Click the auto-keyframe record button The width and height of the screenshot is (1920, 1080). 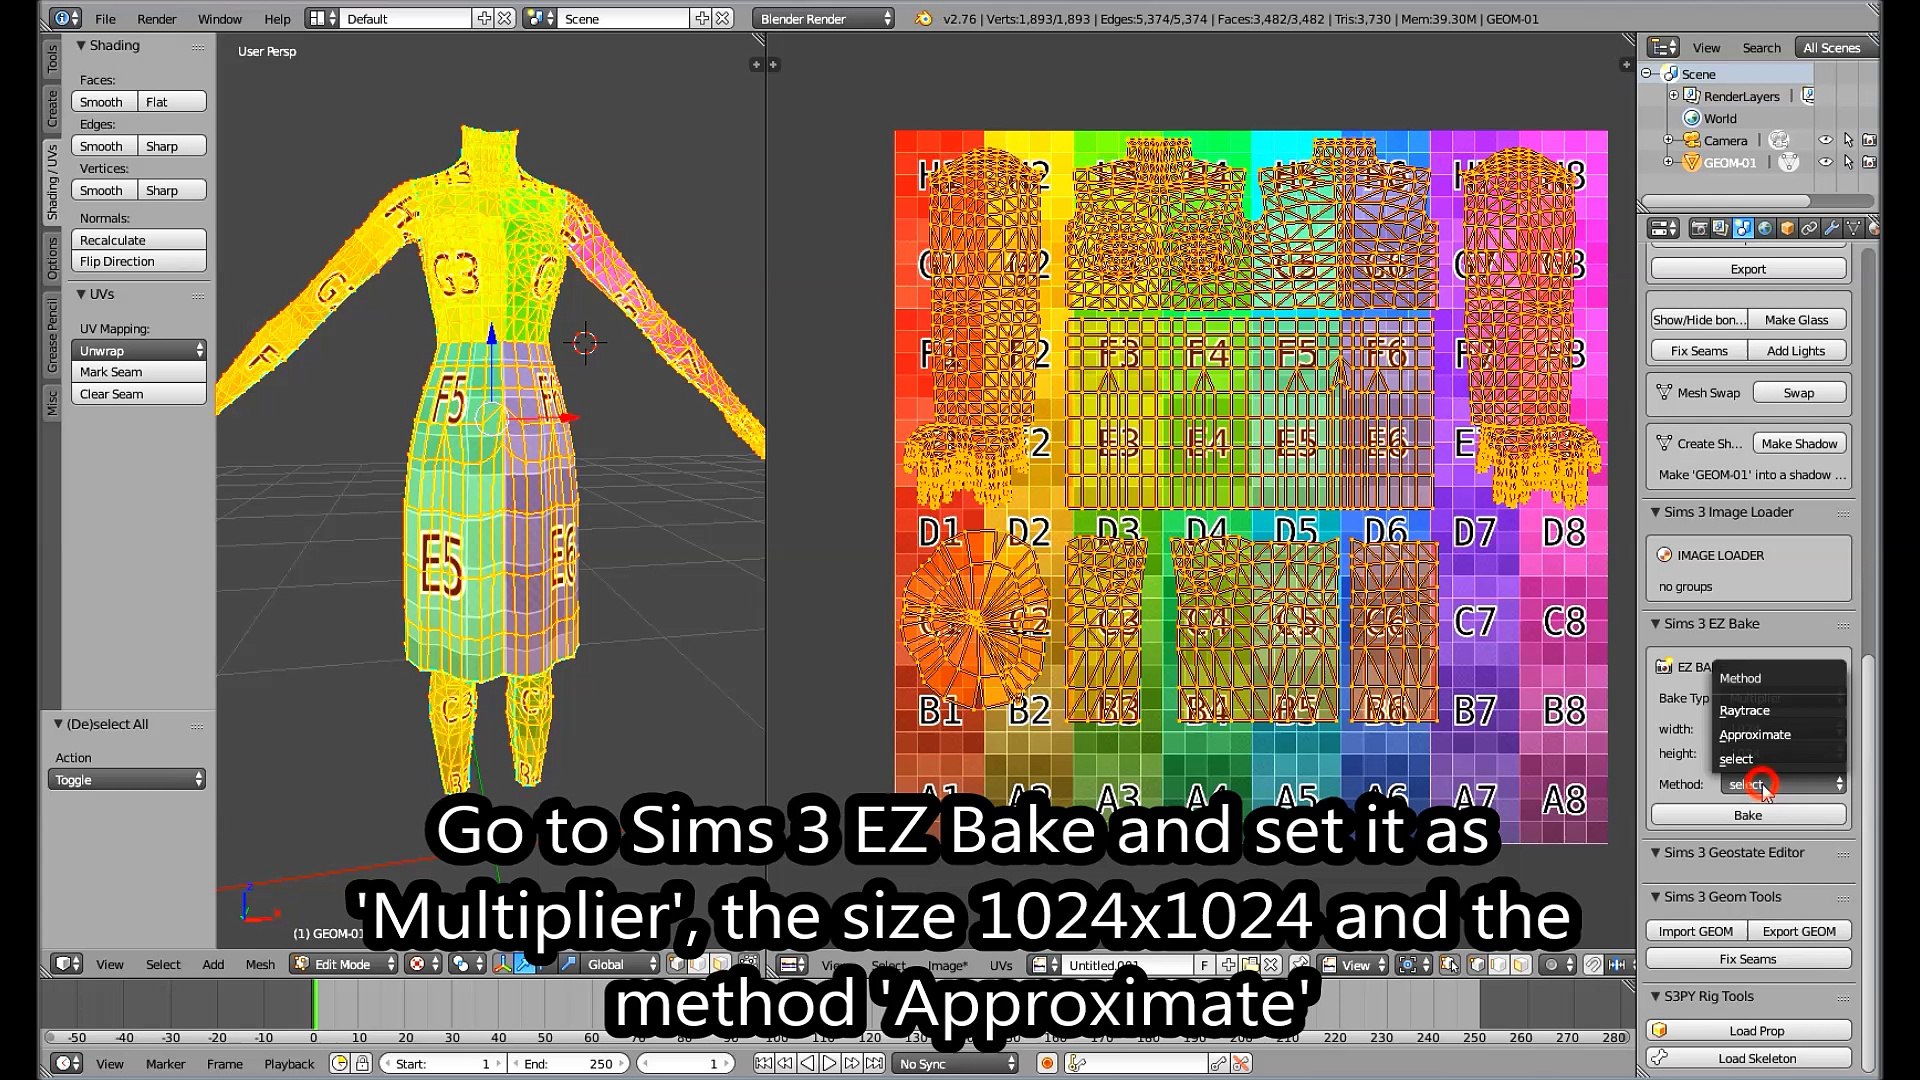click(x=1047, y=1063)
